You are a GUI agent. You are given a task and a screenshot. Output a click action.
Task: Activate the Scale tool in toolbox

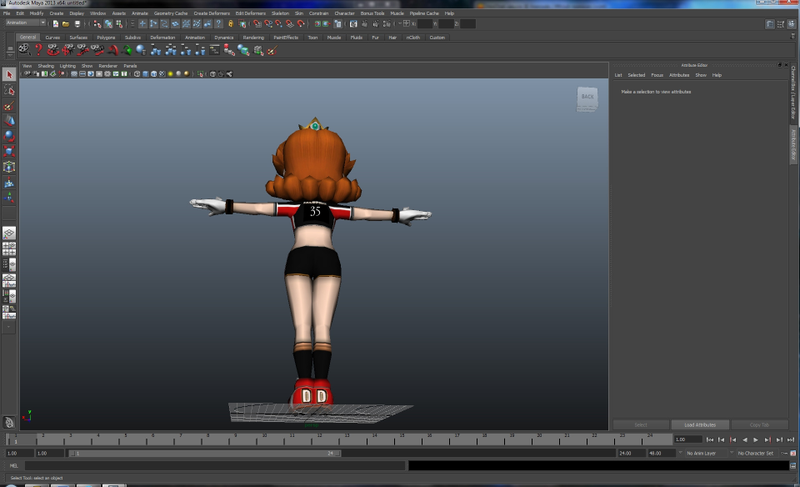tap(9, 151)
